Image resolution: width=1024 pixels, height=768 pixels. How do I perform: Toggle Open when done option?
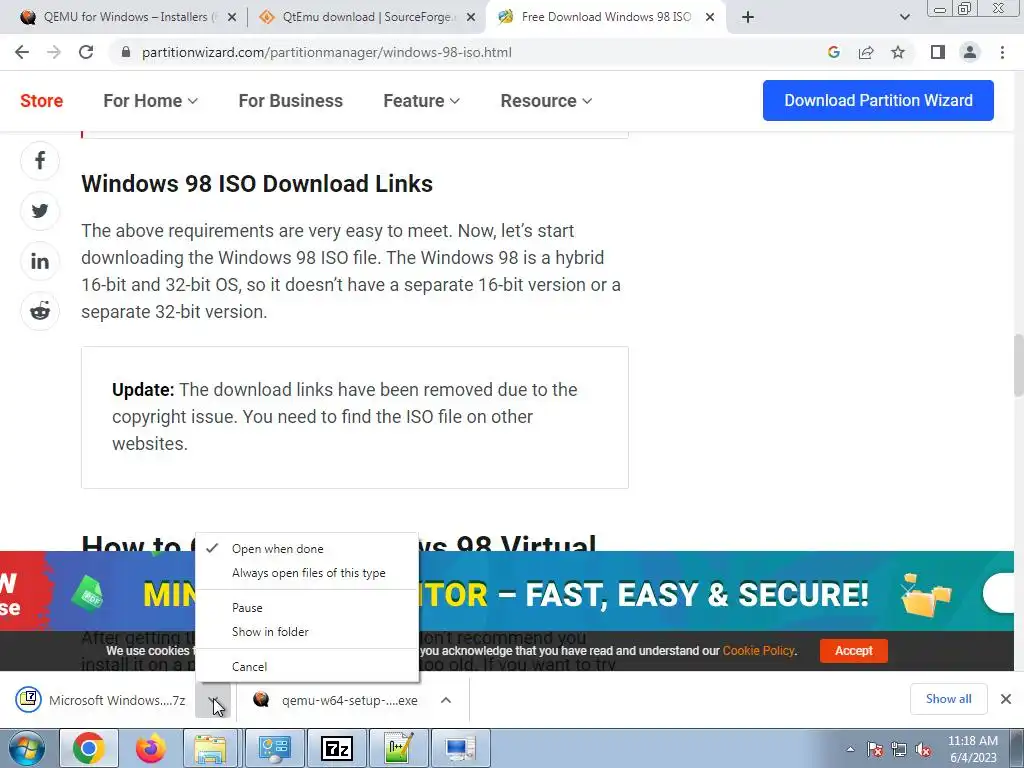(x=307, y=549)
